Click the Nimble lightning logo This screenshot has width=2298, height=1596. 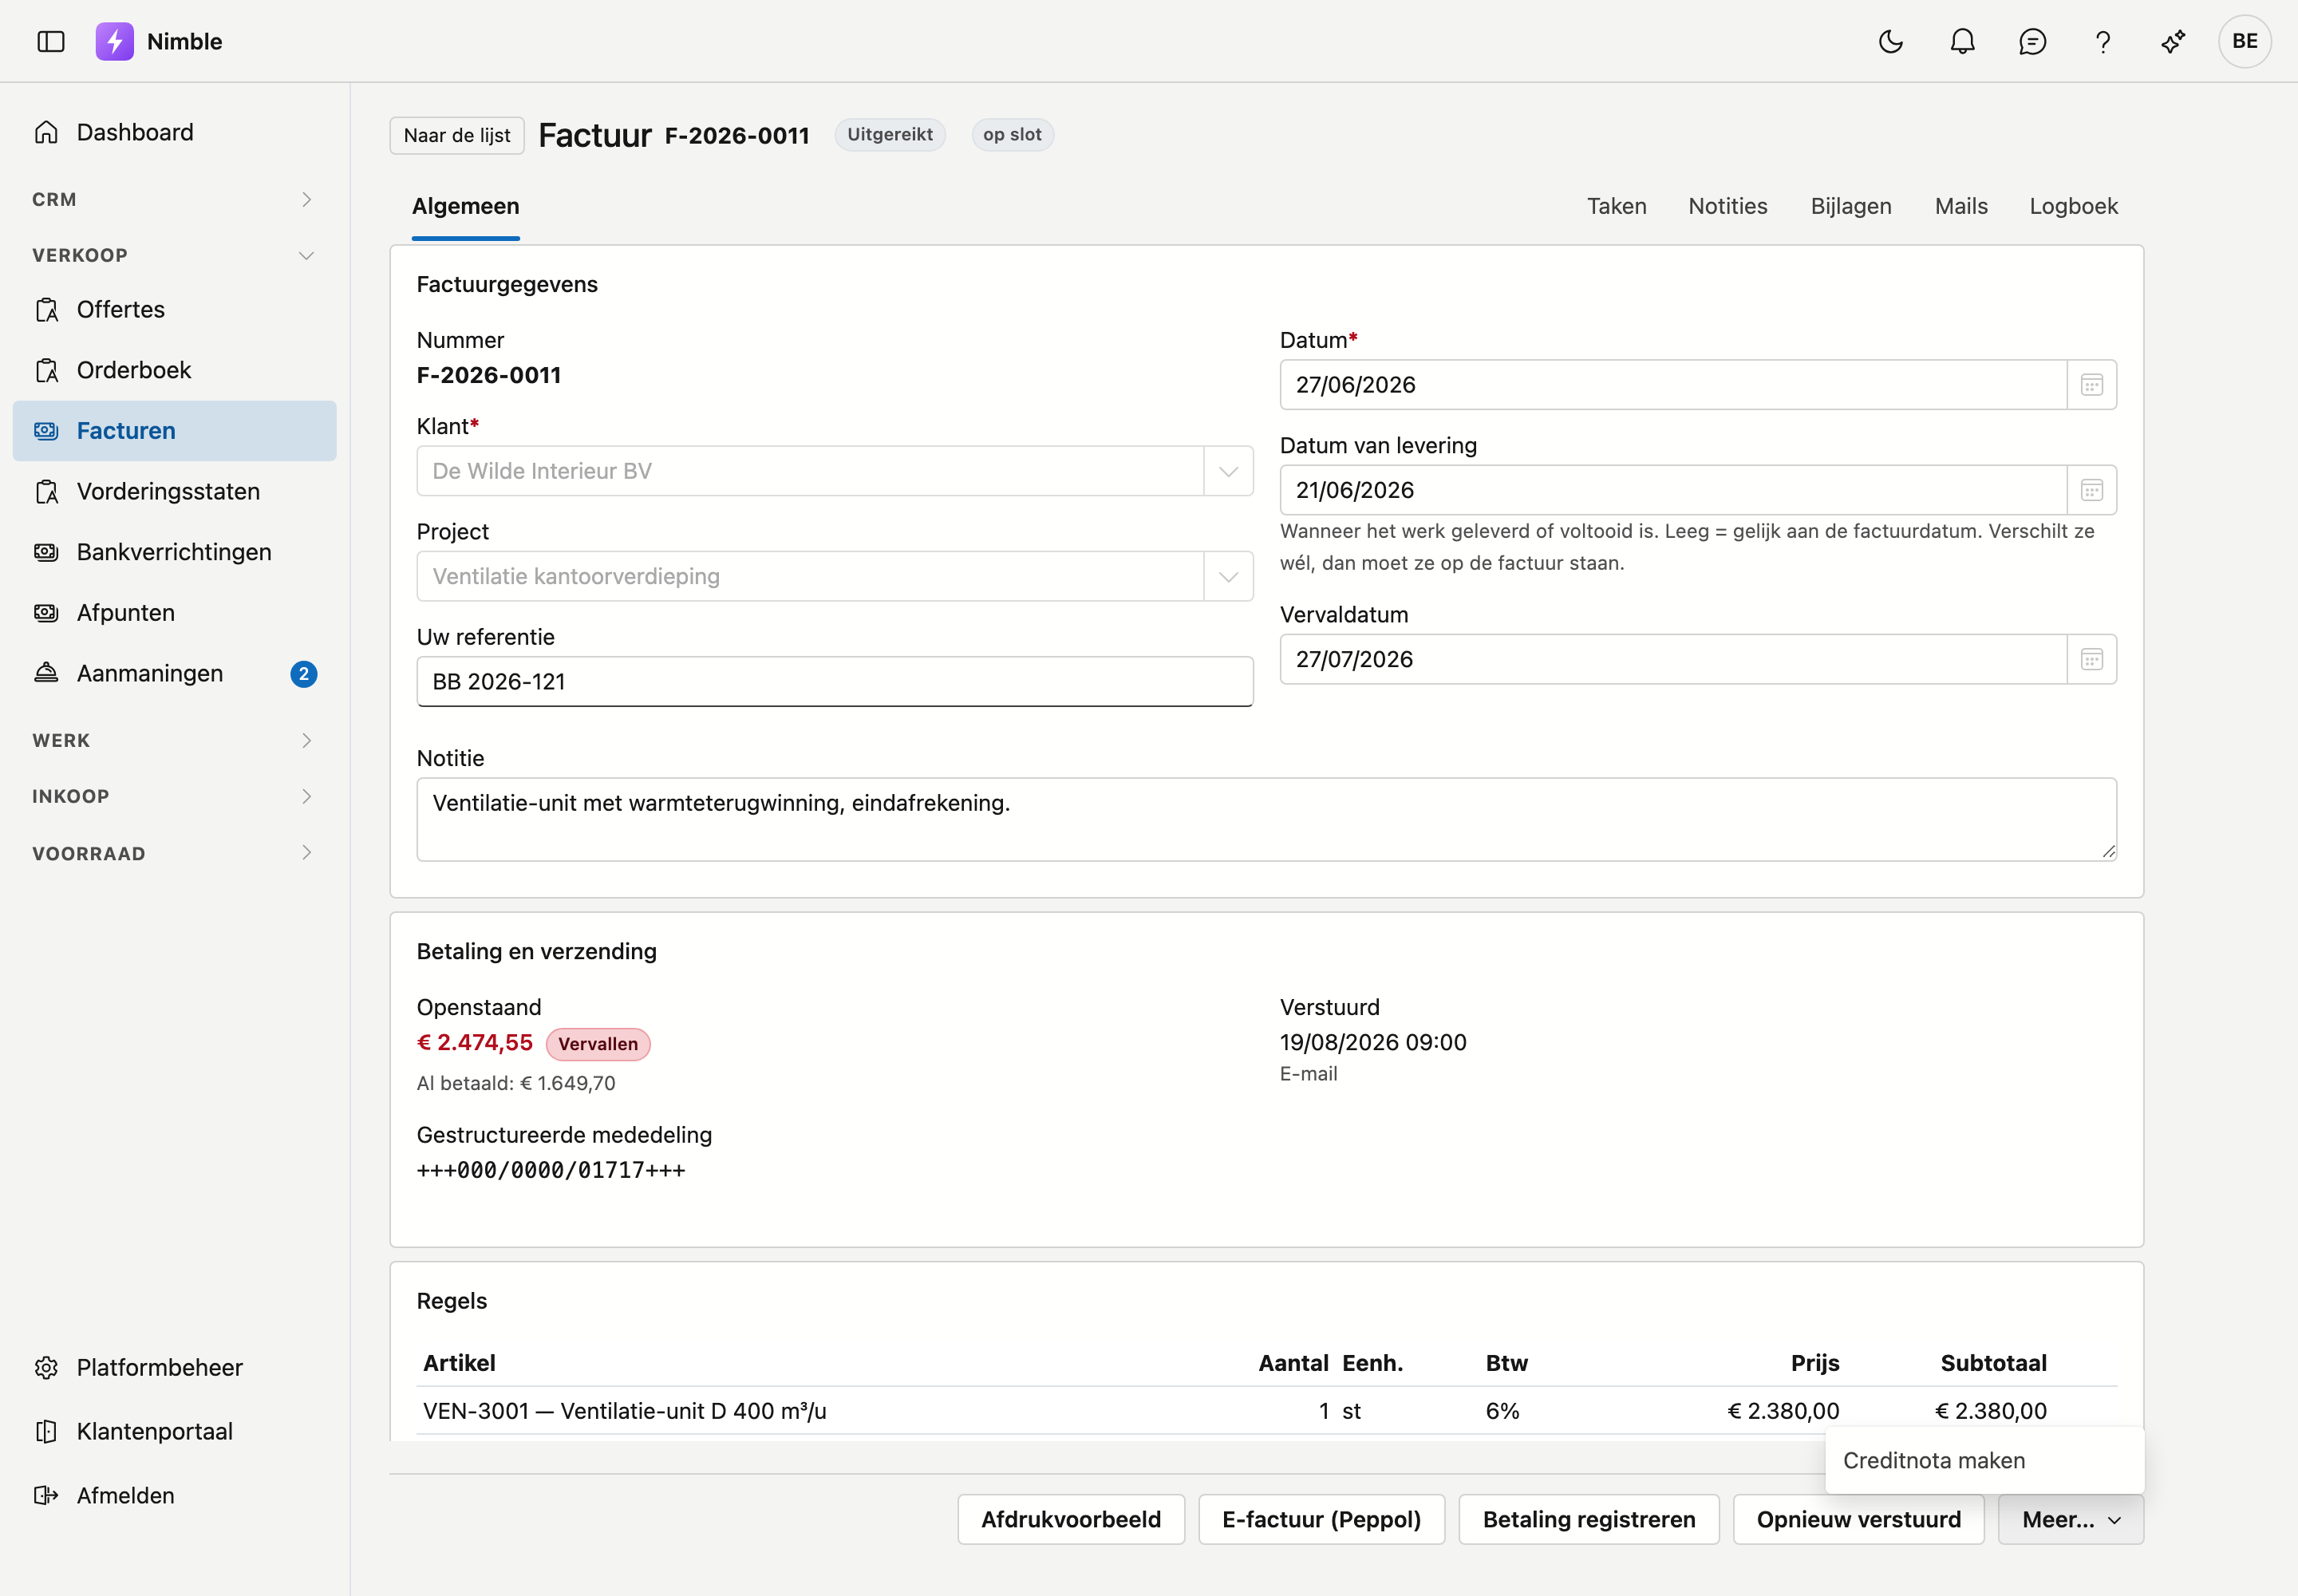click(x=114, y=41)
